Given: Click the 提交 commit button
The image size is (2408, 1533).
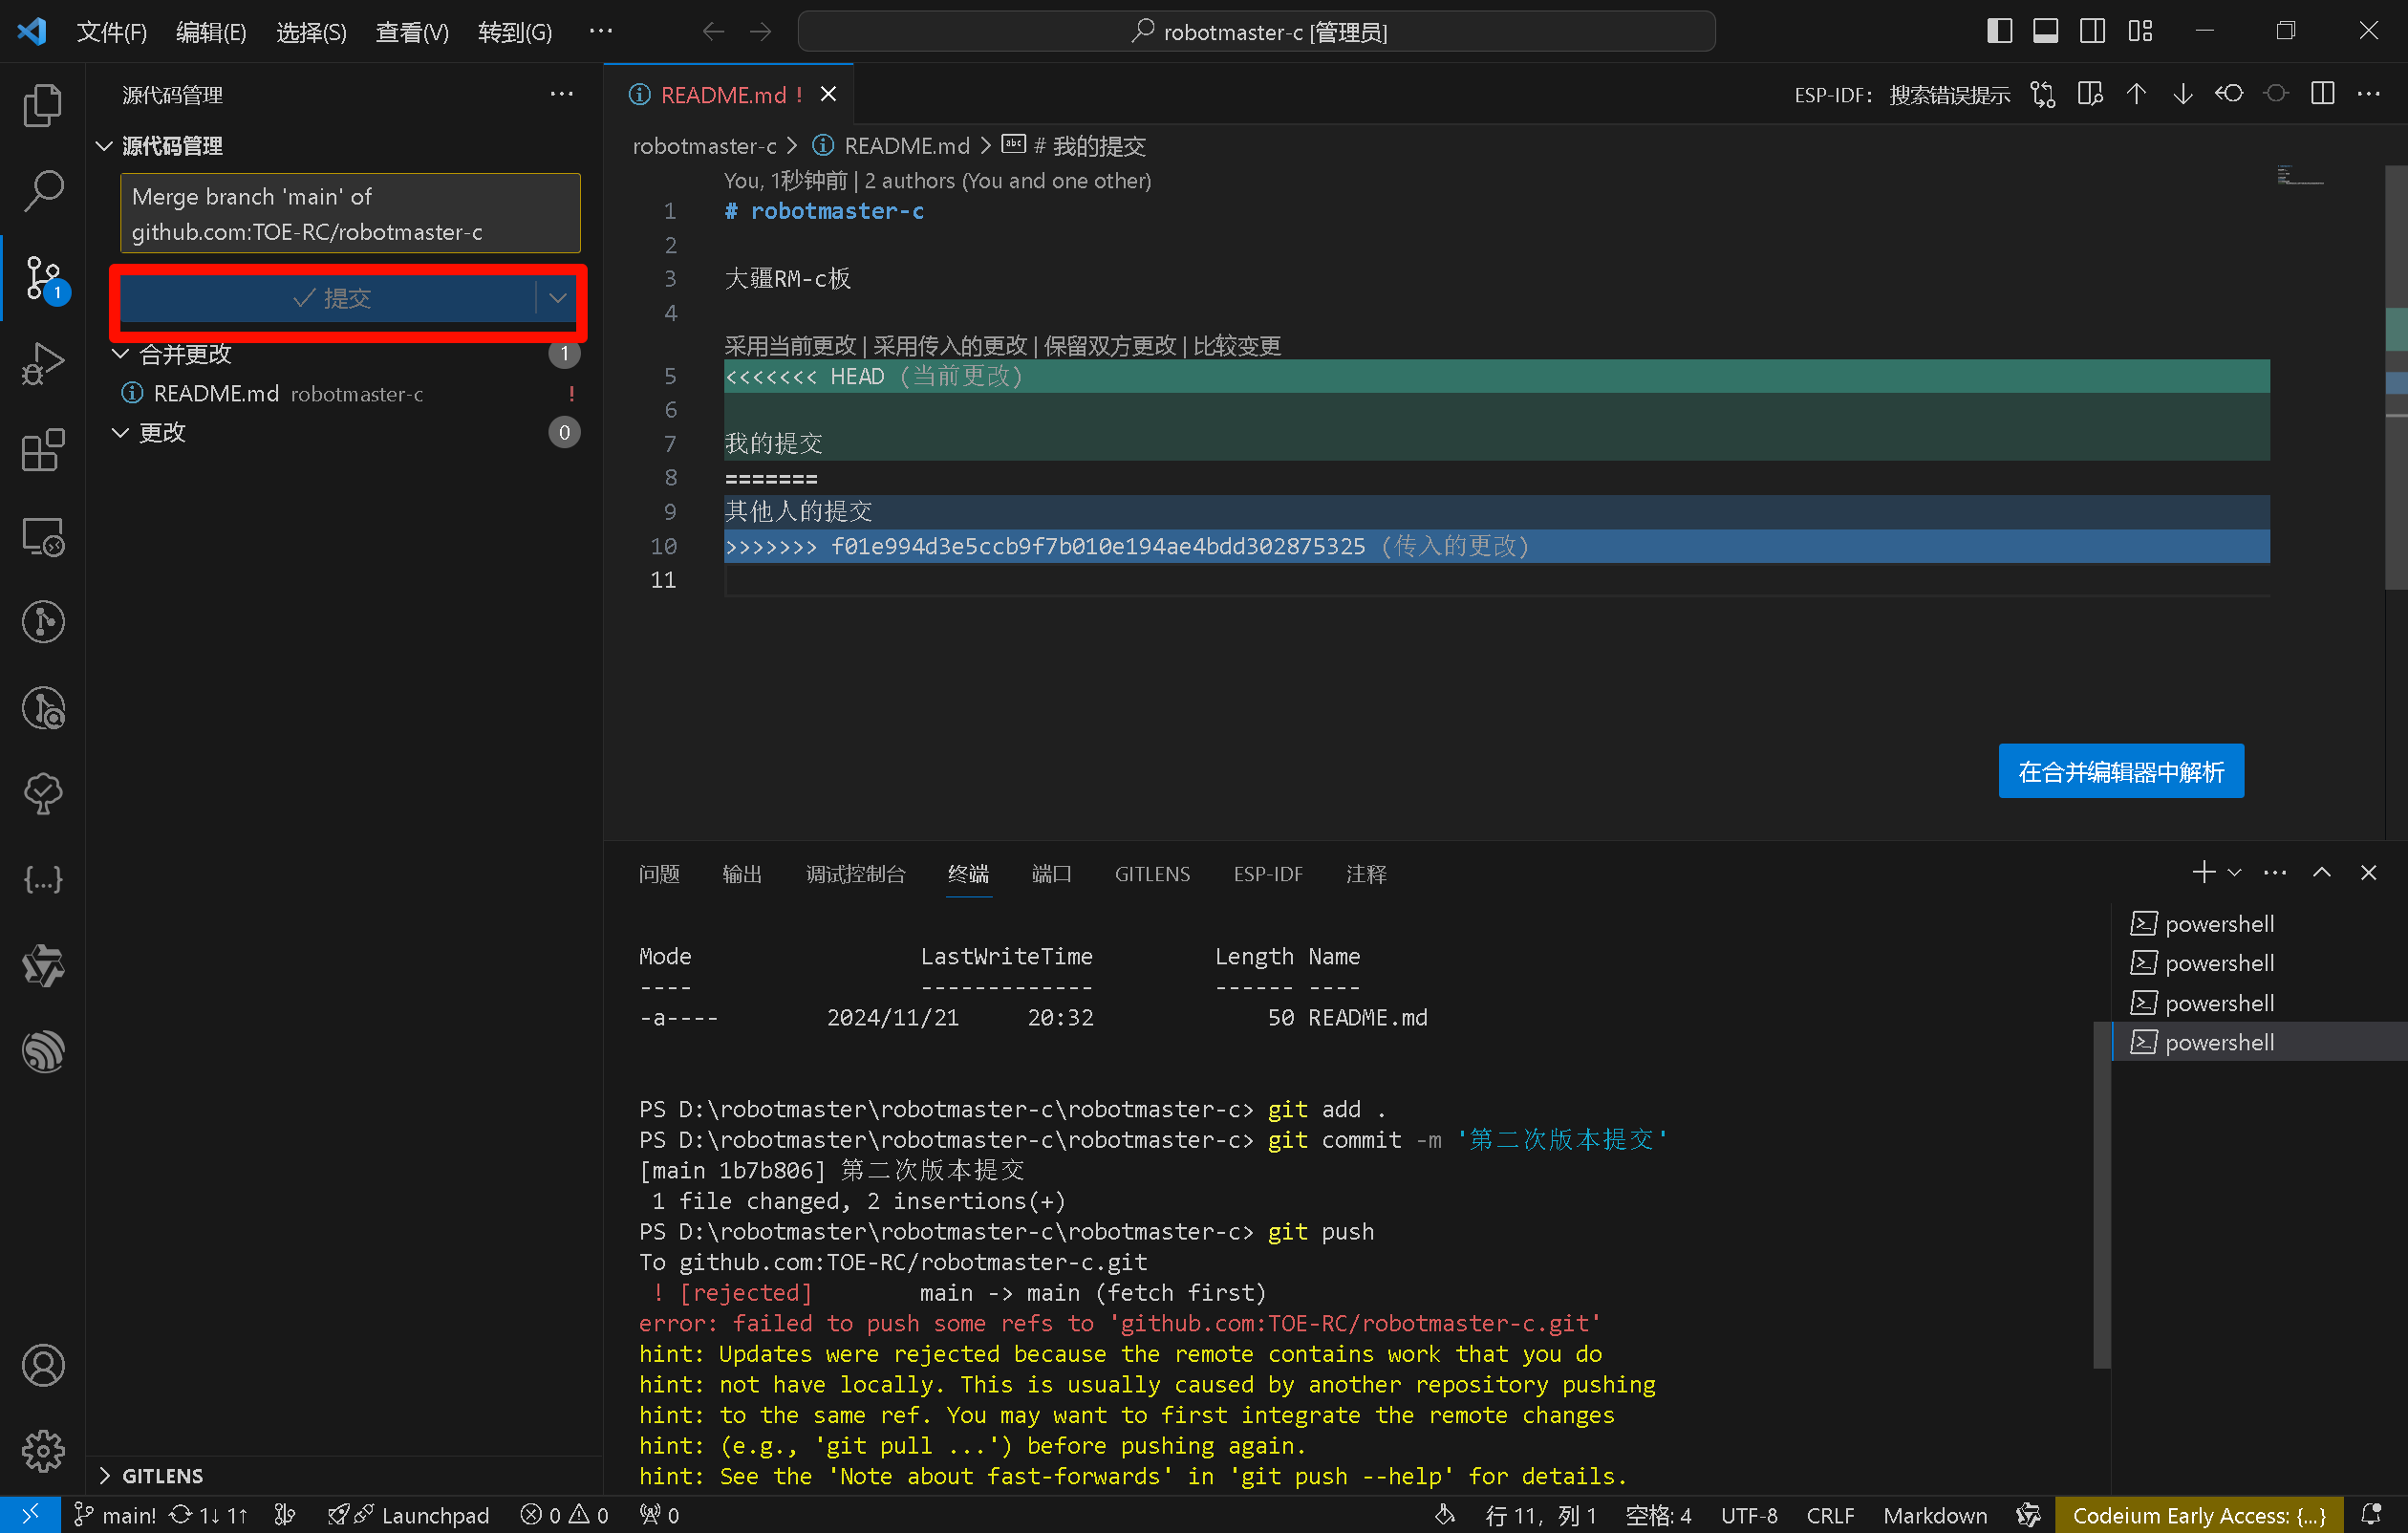Looking at the screenshot, I should [329, 298].
